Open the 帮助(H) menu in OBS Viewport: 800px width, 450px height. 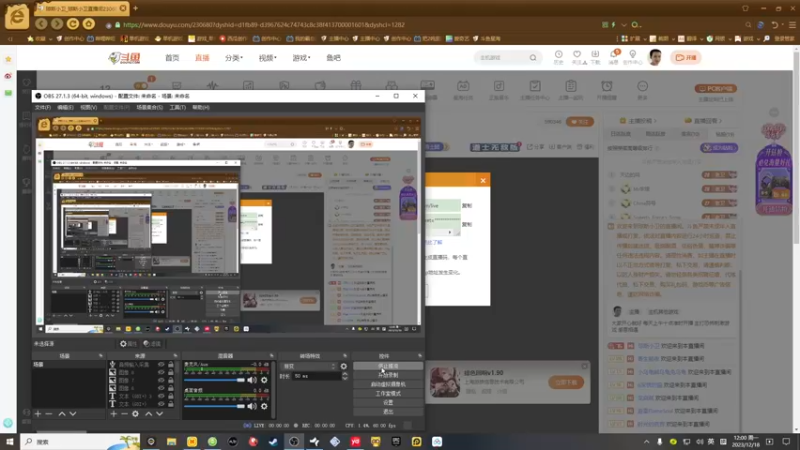tap(201, 108)
